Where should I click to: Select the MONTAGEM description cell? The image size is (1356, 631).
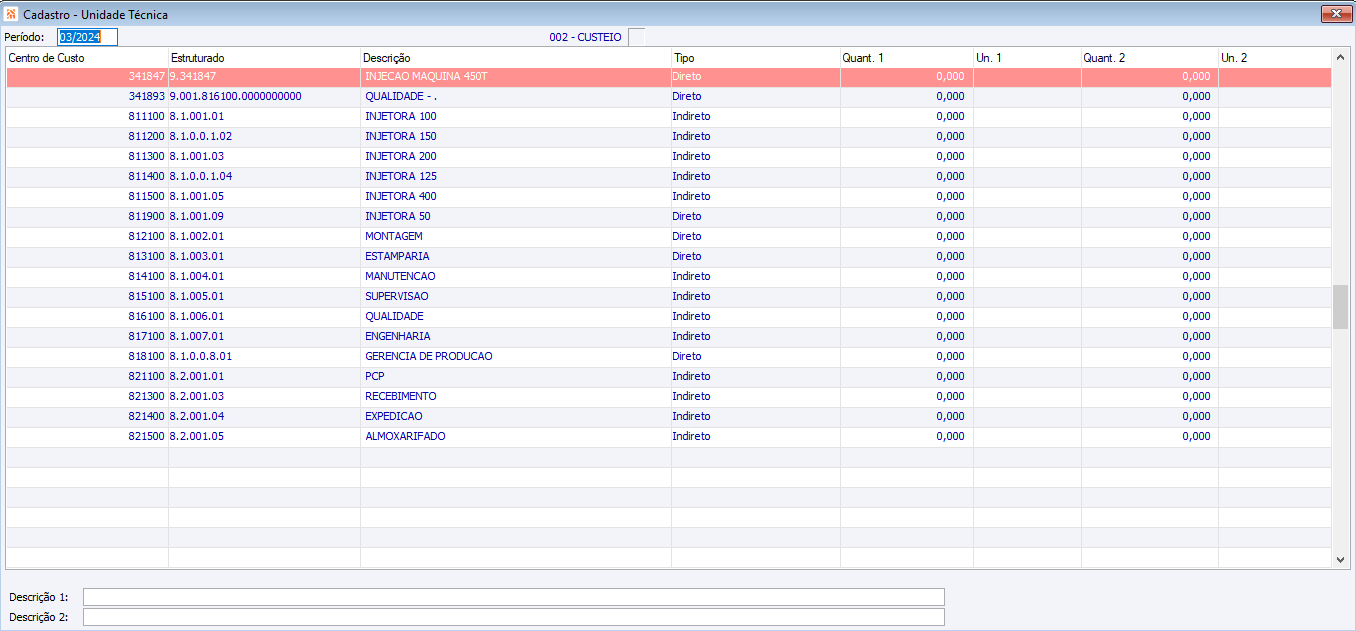516,237
